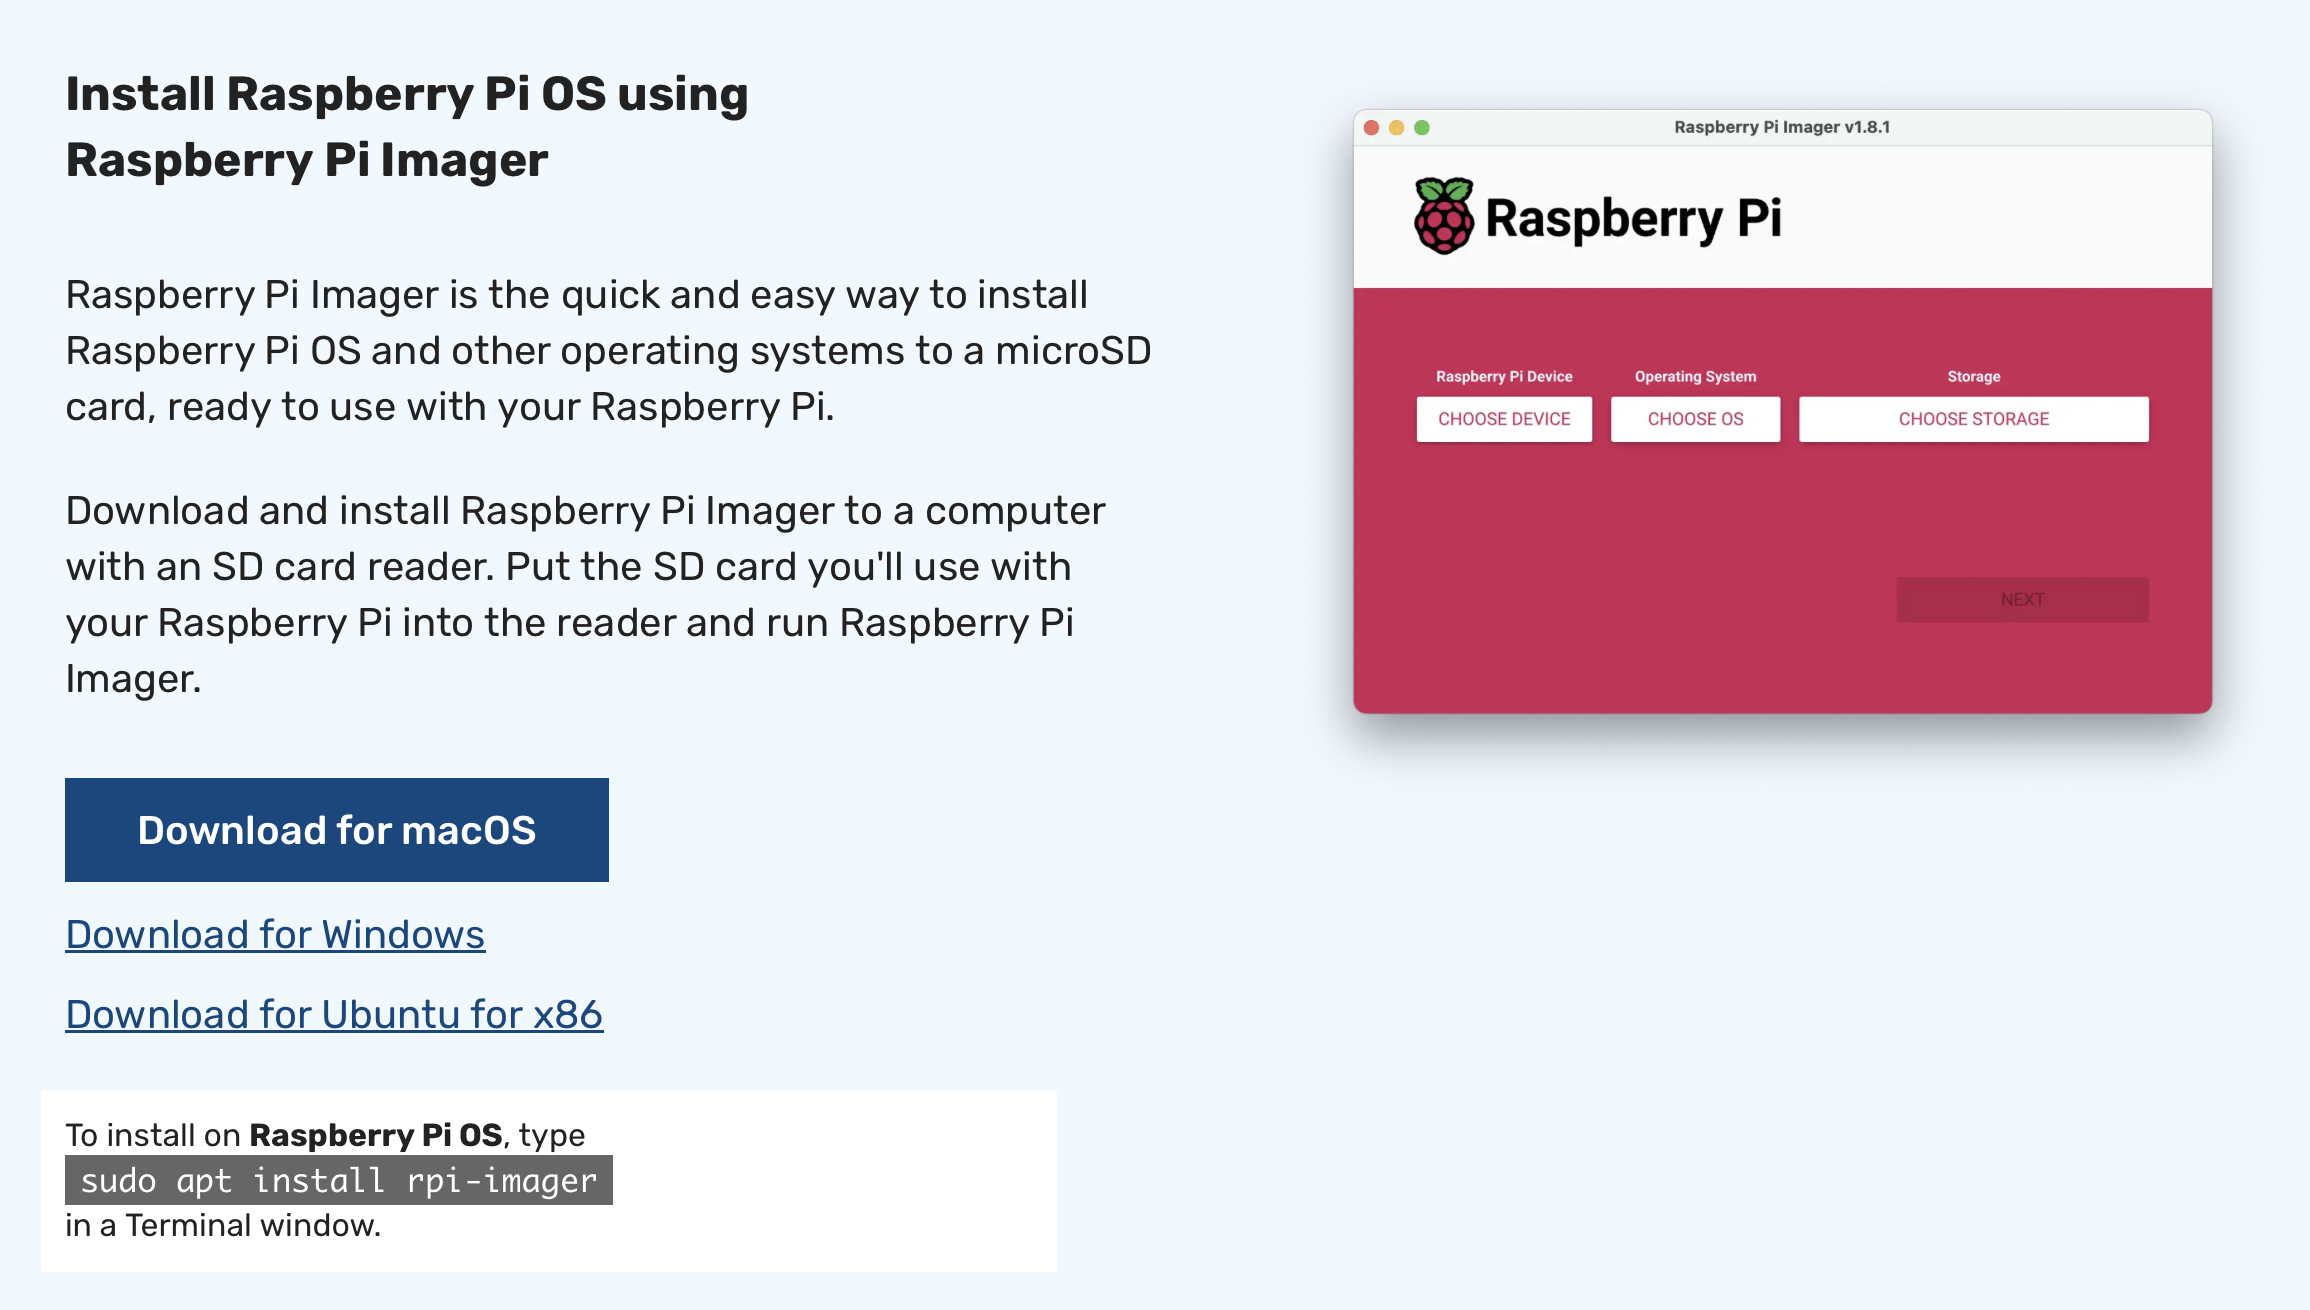Open the Download for Ubuntu for x86 link
2310x1310 pixels.
pos(334,1015)
